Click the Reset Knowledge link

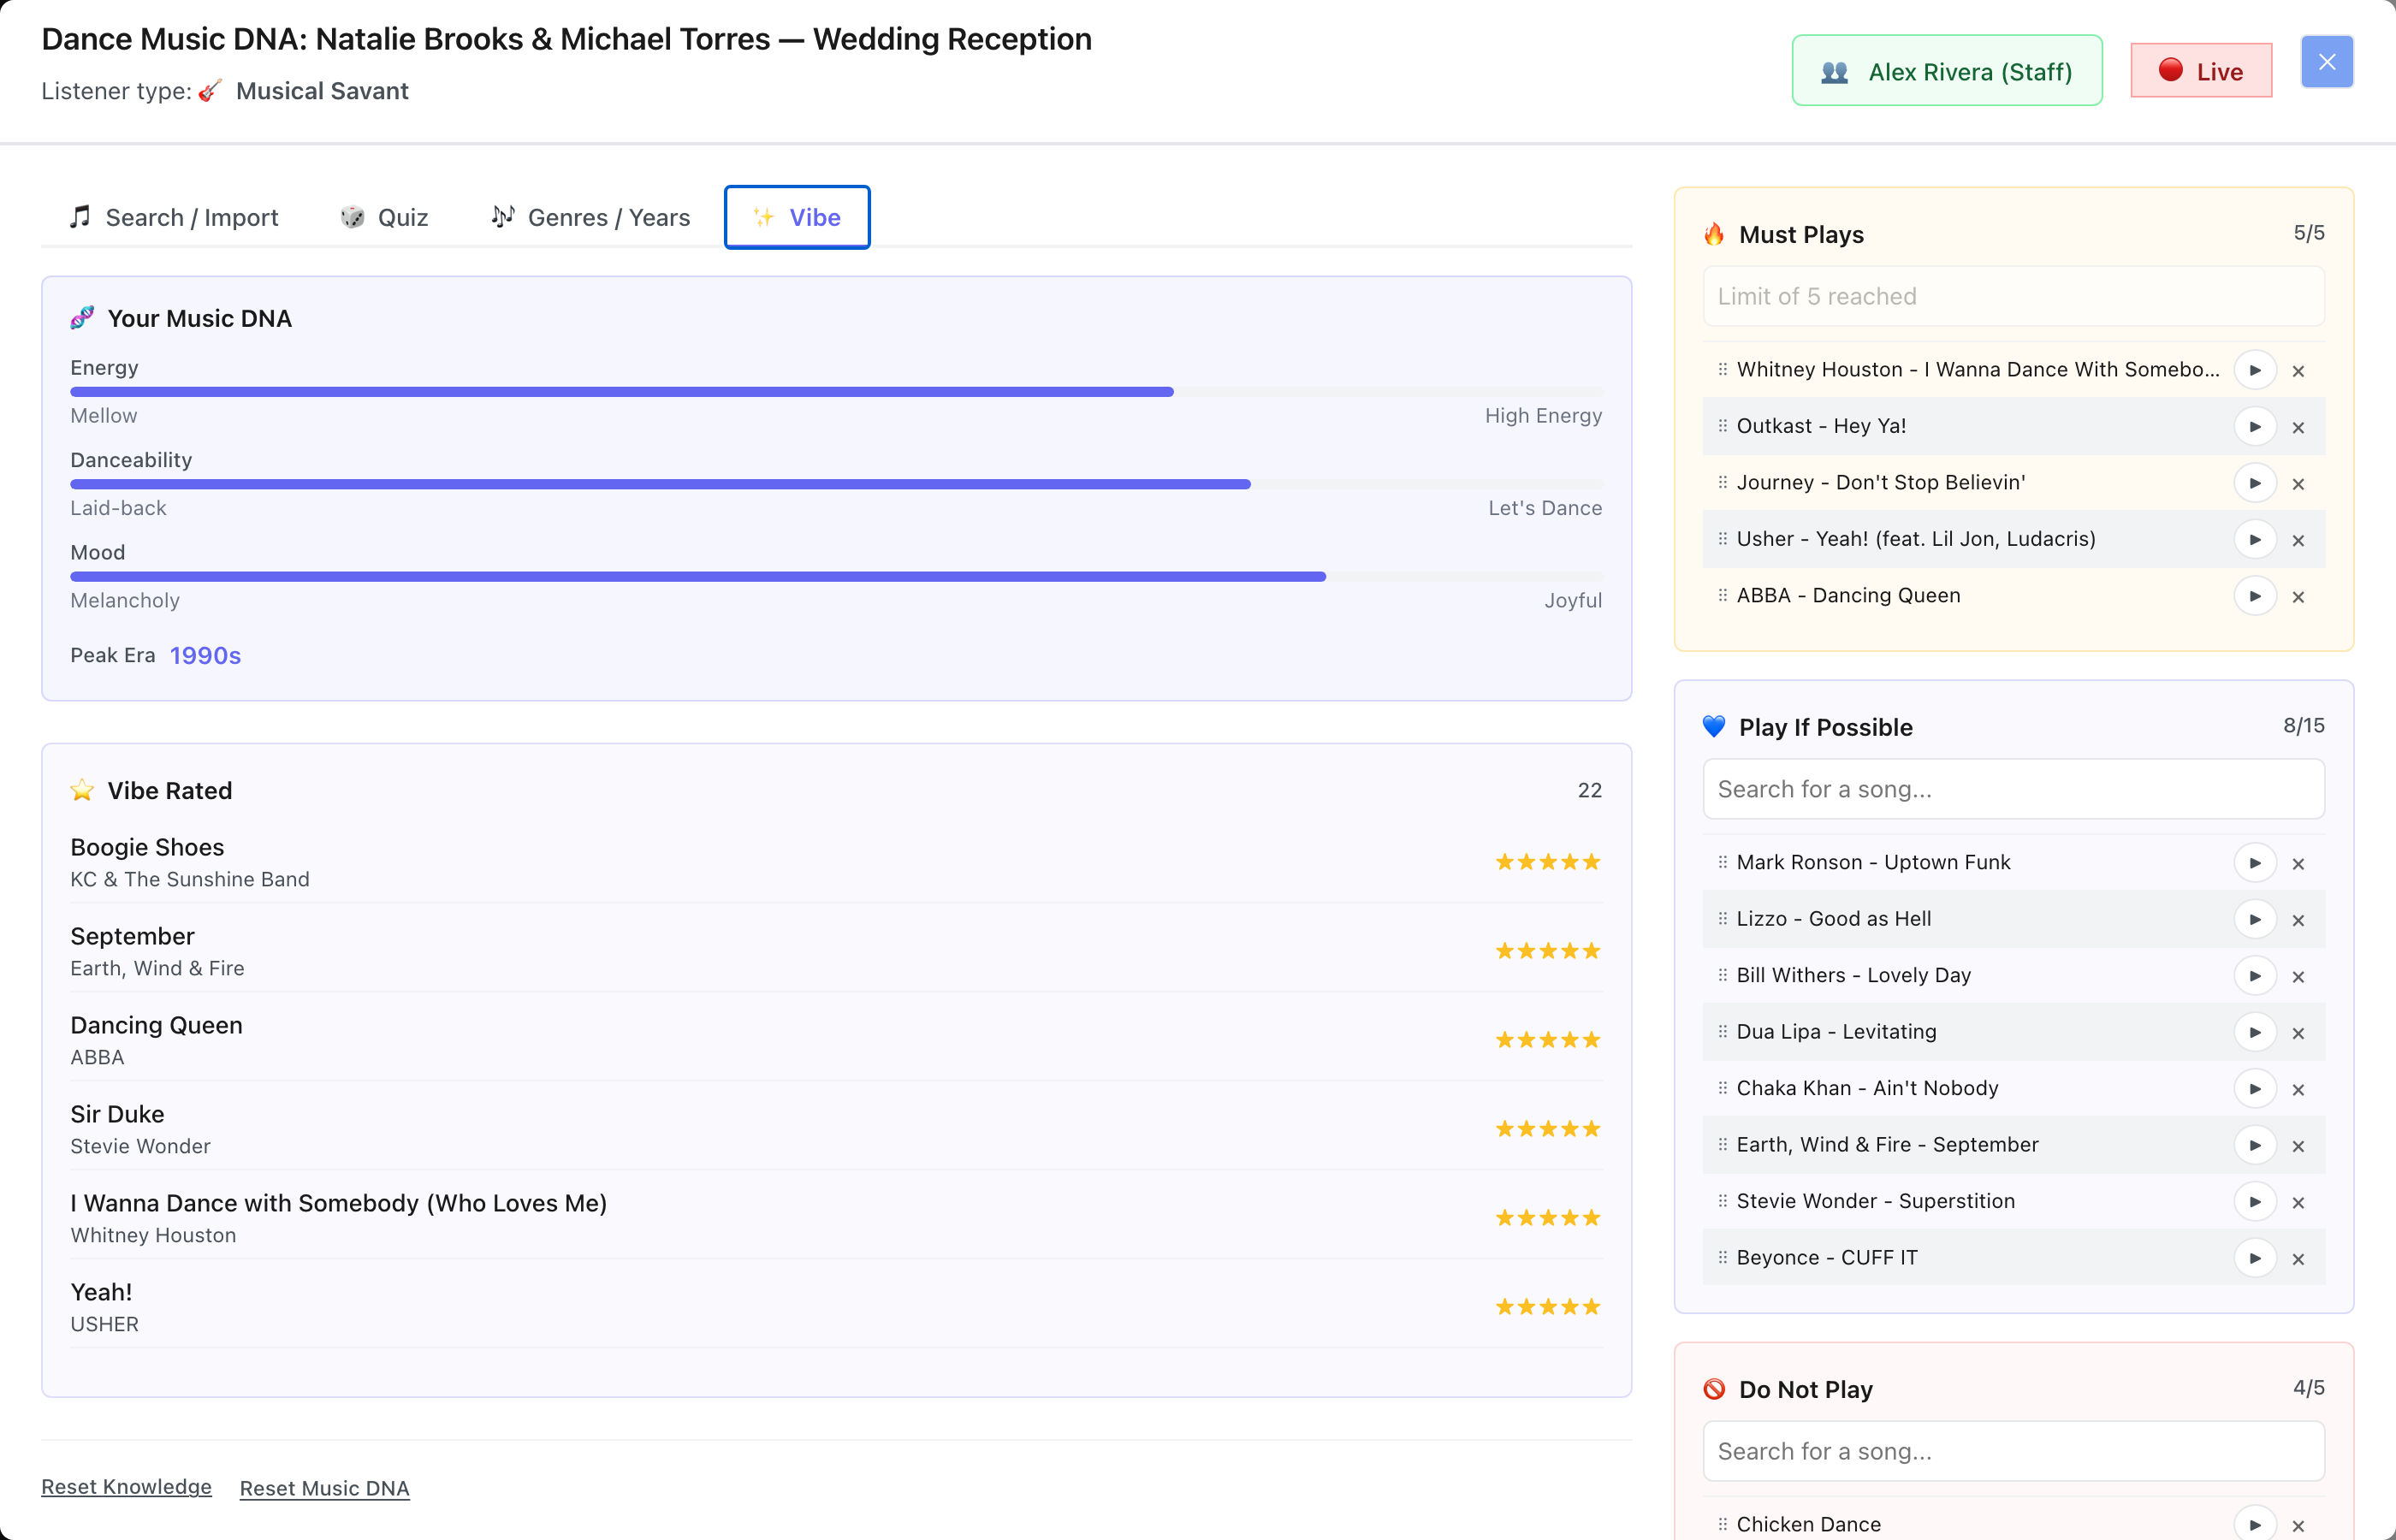pos(126,1487)
